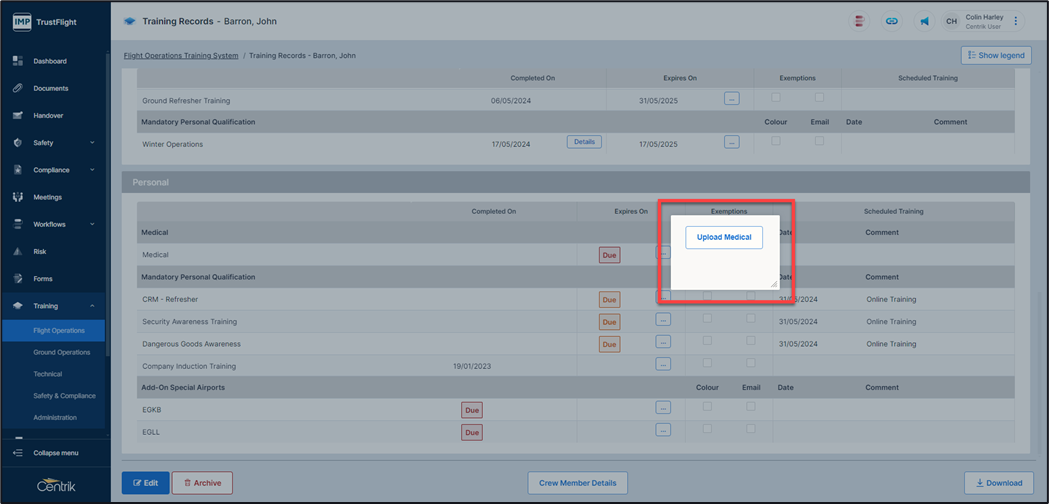Click the blue chain link icon
Viewport: 1049px width, 504px height.
click(892, 21)
